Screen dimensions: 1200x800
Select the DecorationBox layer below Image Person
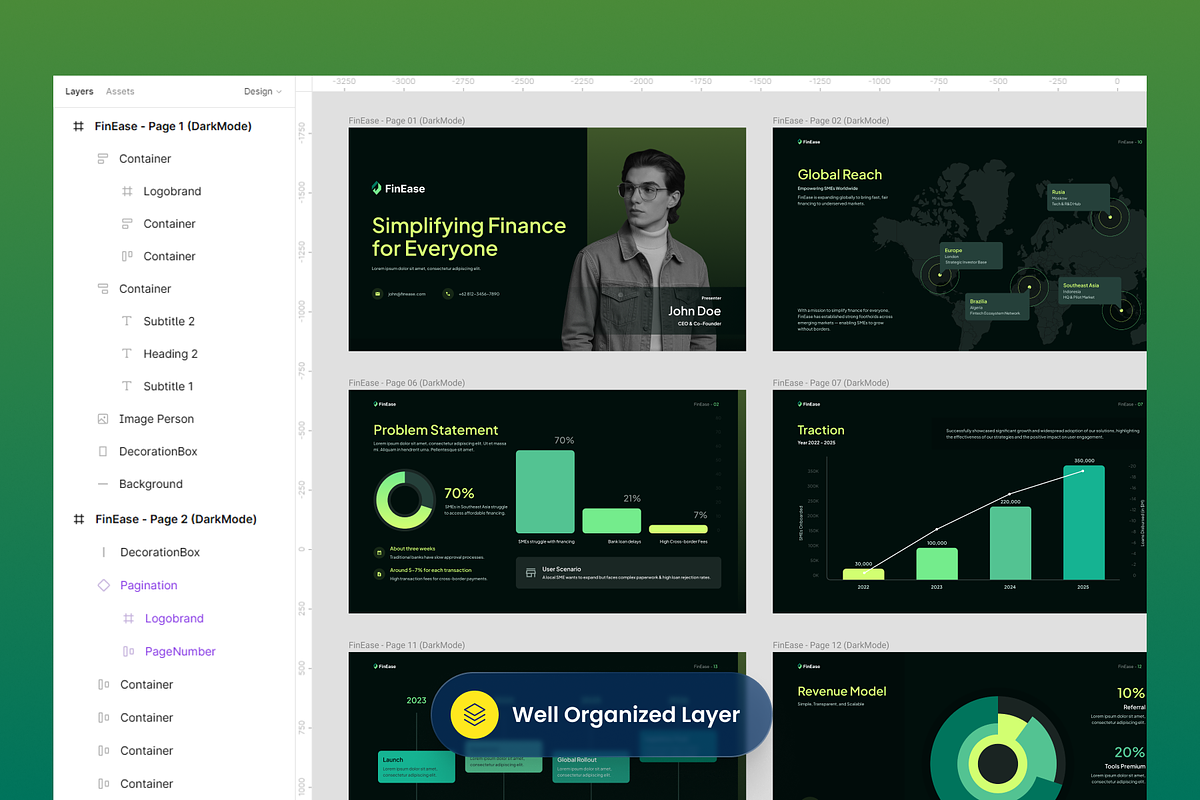pos(158,451)
